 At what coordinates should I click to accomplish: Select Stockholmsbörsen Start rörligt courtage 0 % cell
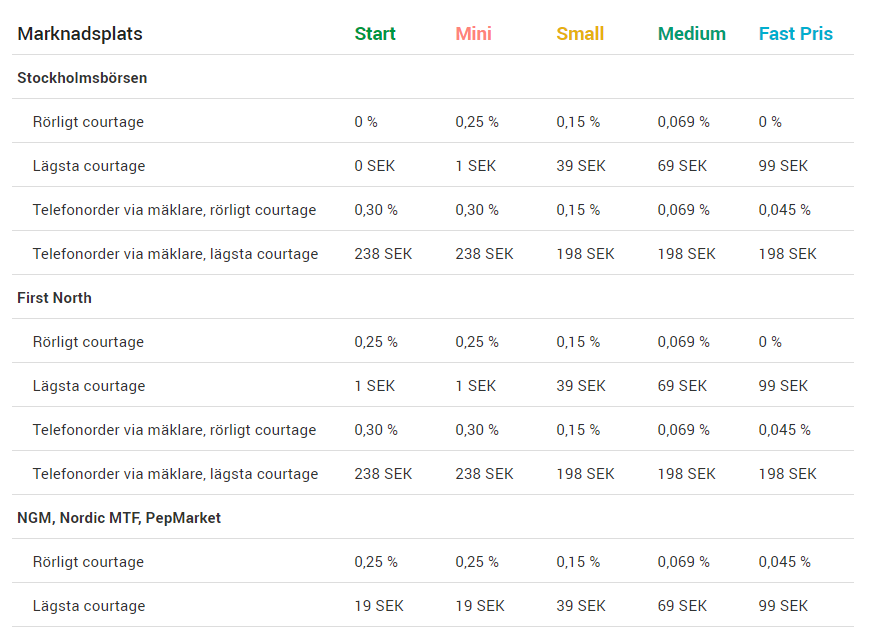point(366,122)
